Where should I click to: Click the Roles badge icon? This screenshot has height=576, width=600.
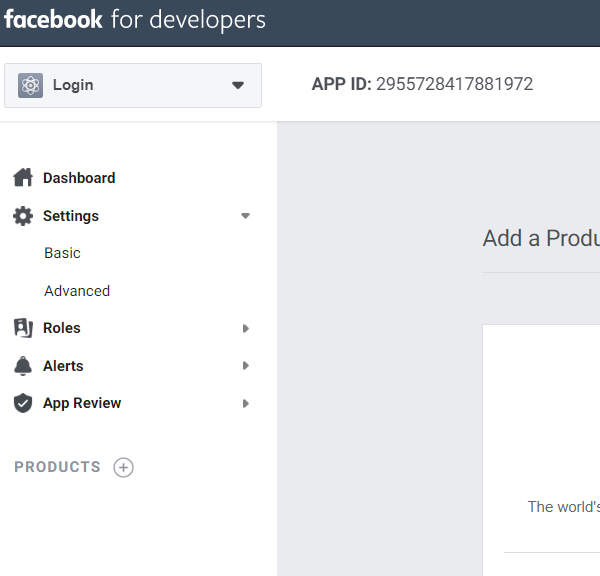(x=23, y=328)
